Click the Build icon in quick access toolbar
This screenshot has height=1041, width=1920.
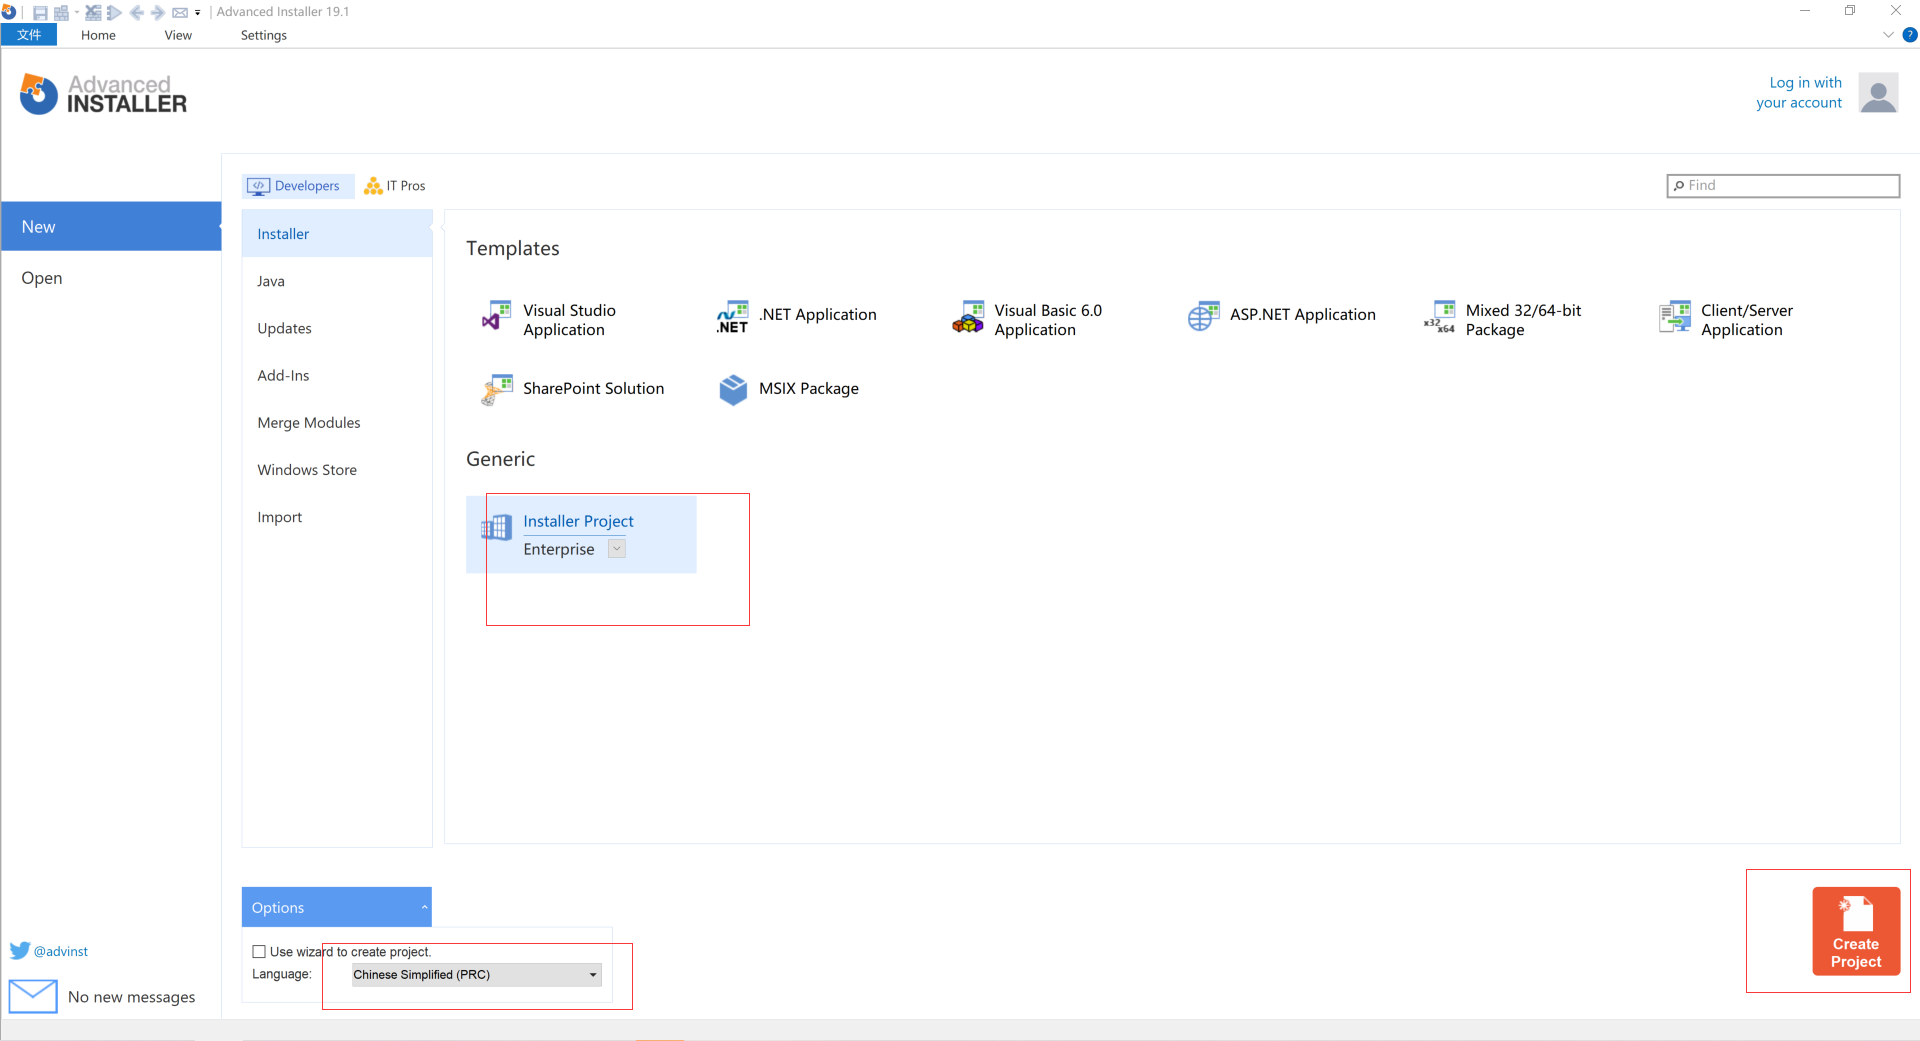(x=62, y=12)
